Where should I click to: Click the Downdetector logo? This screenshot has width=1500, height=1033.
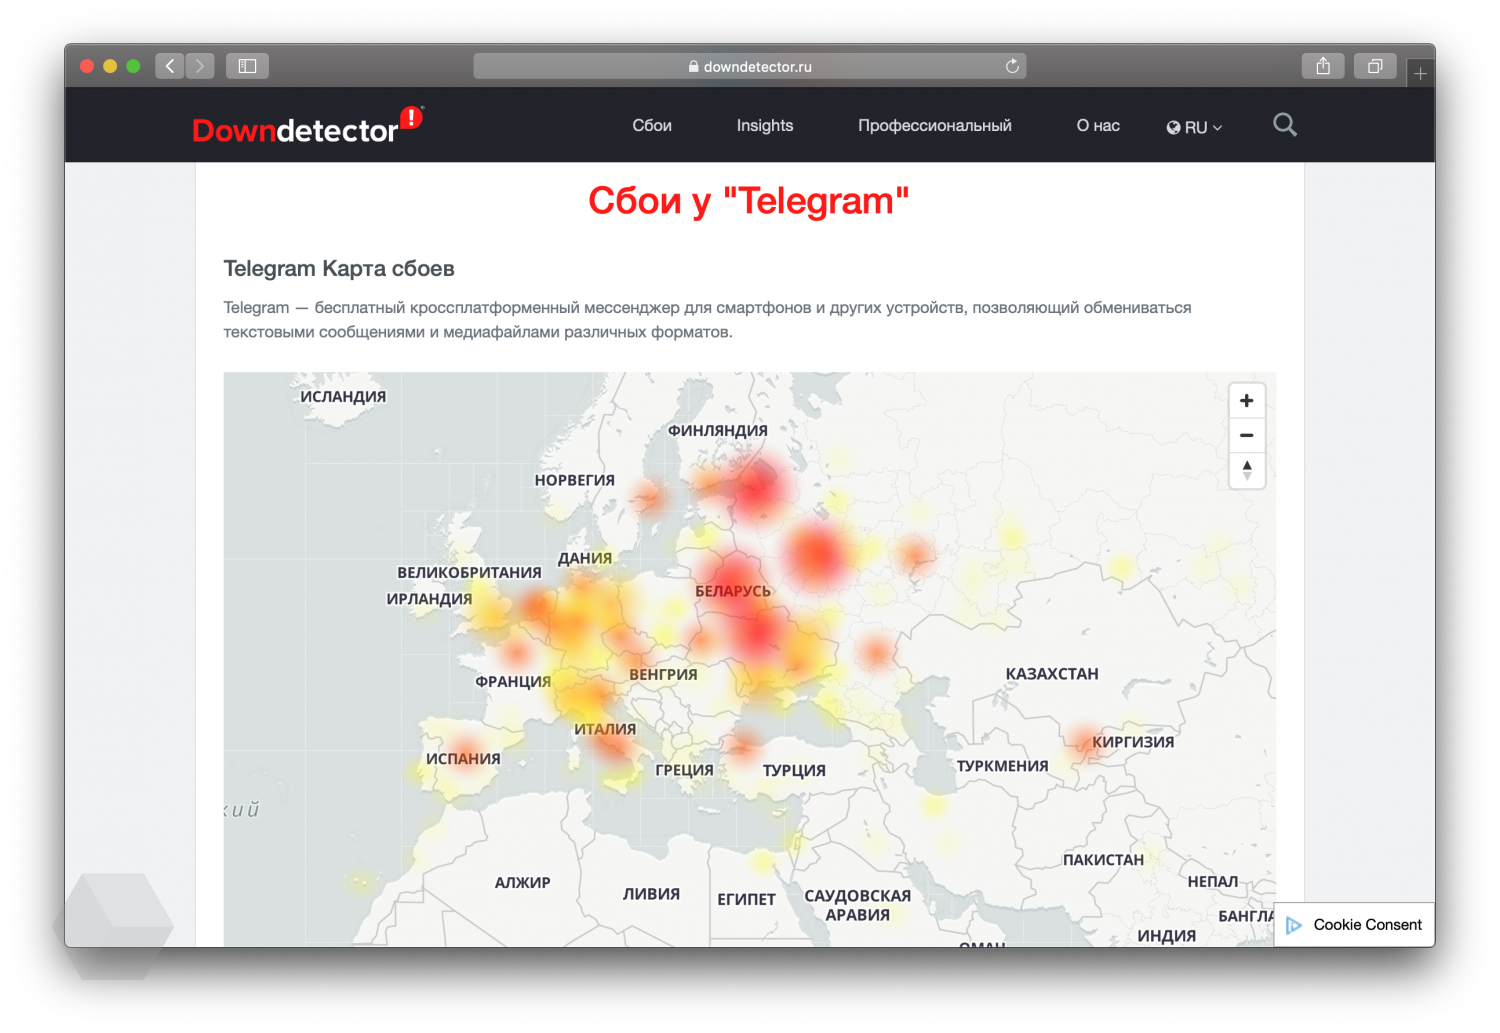307,126
